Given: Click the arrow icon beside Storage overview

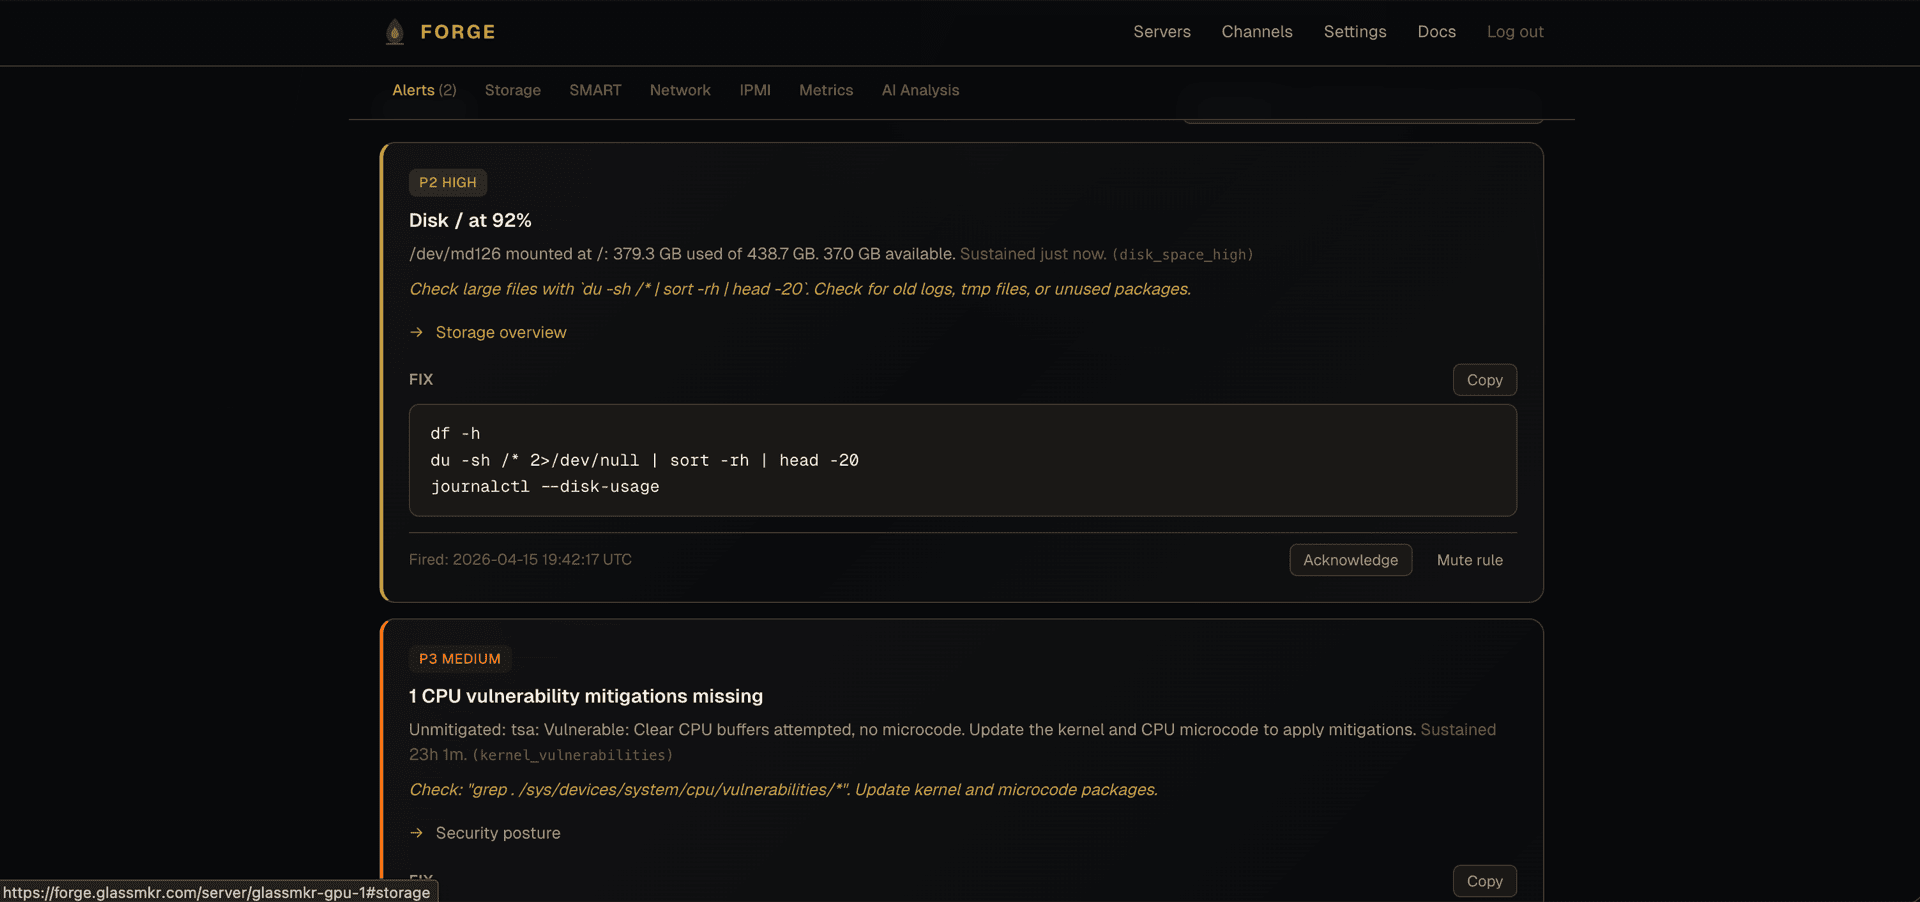Looking at the screenshot, I should coord(417,332).
